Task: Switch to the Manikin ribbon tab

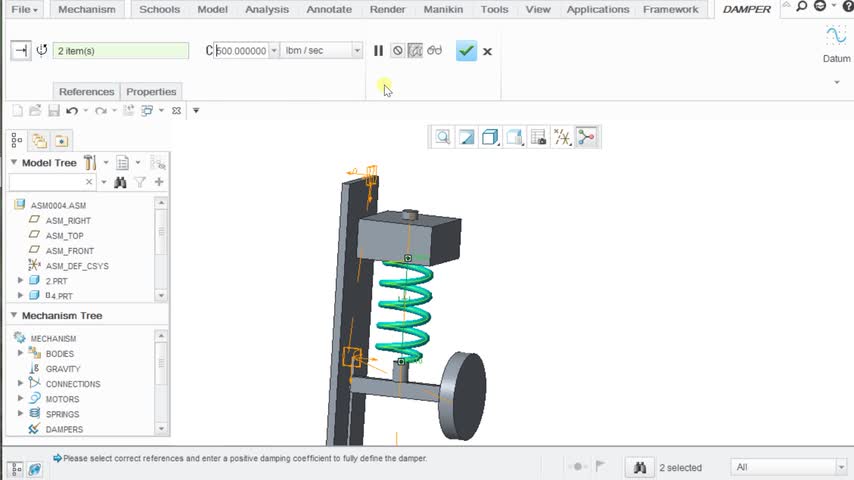Action: (x=443, y=9)
